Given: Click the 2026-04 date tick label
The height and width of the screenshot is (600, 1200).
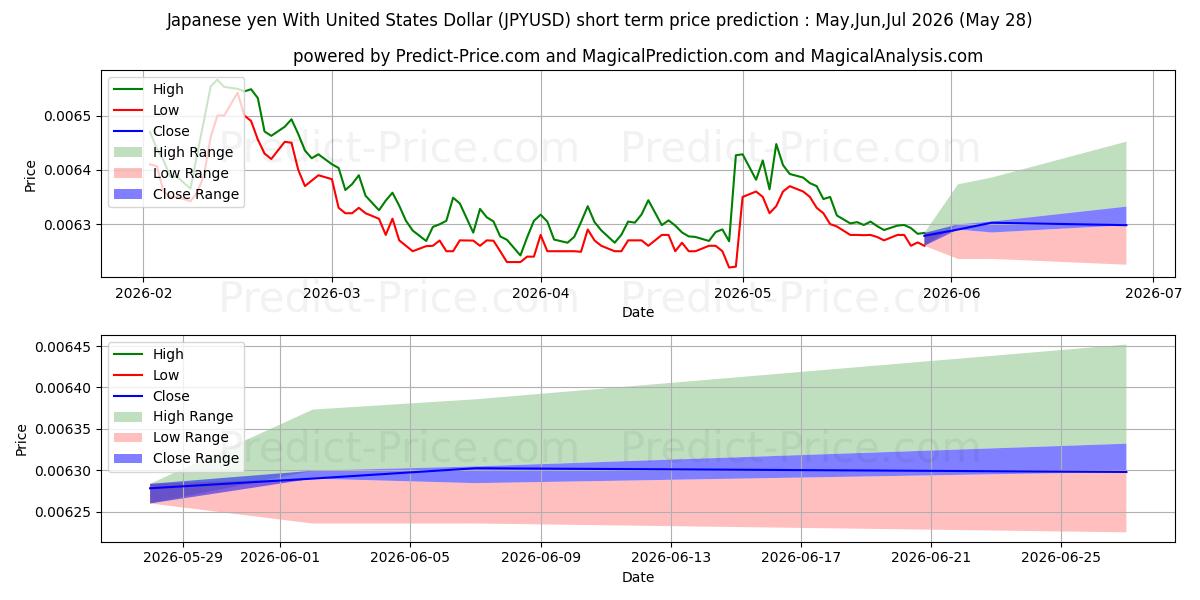Looking at the screenshot, I should click(x=541, y=294).
